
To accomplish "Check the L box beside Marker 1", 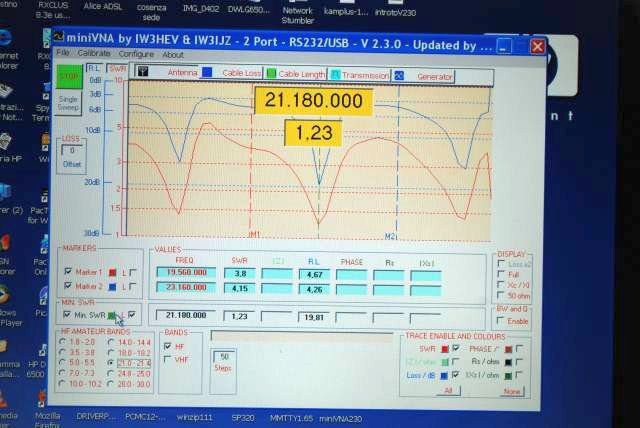I will coord(133,272).
